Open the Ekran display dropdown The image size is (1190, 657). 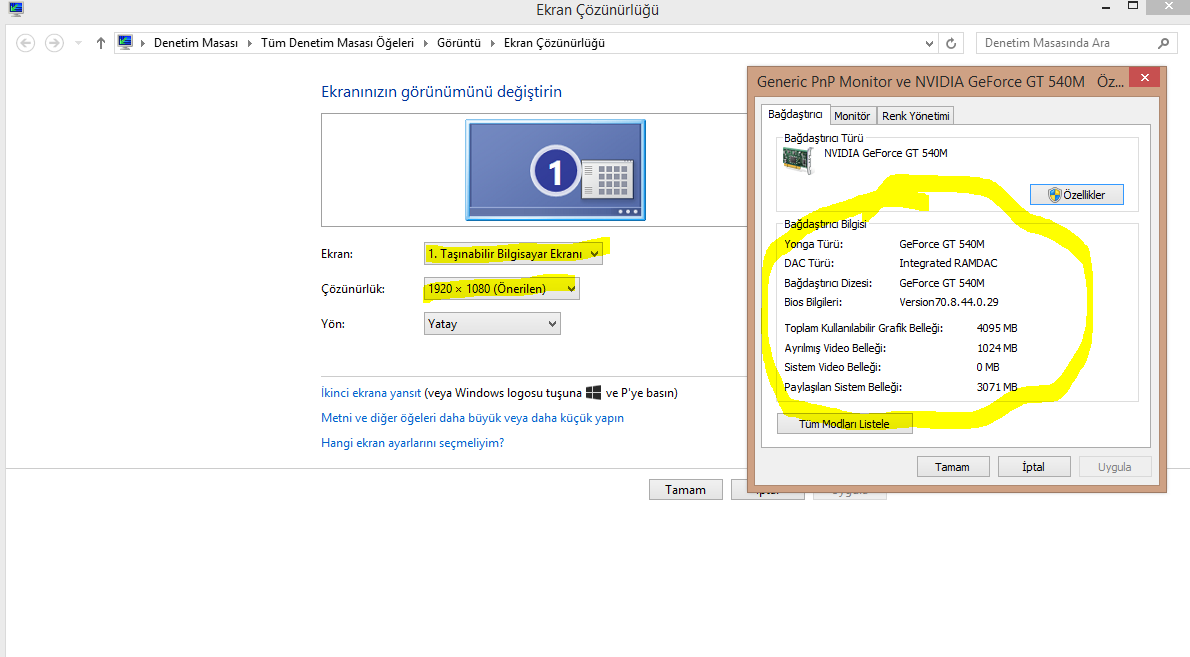(x=513, y=253)
